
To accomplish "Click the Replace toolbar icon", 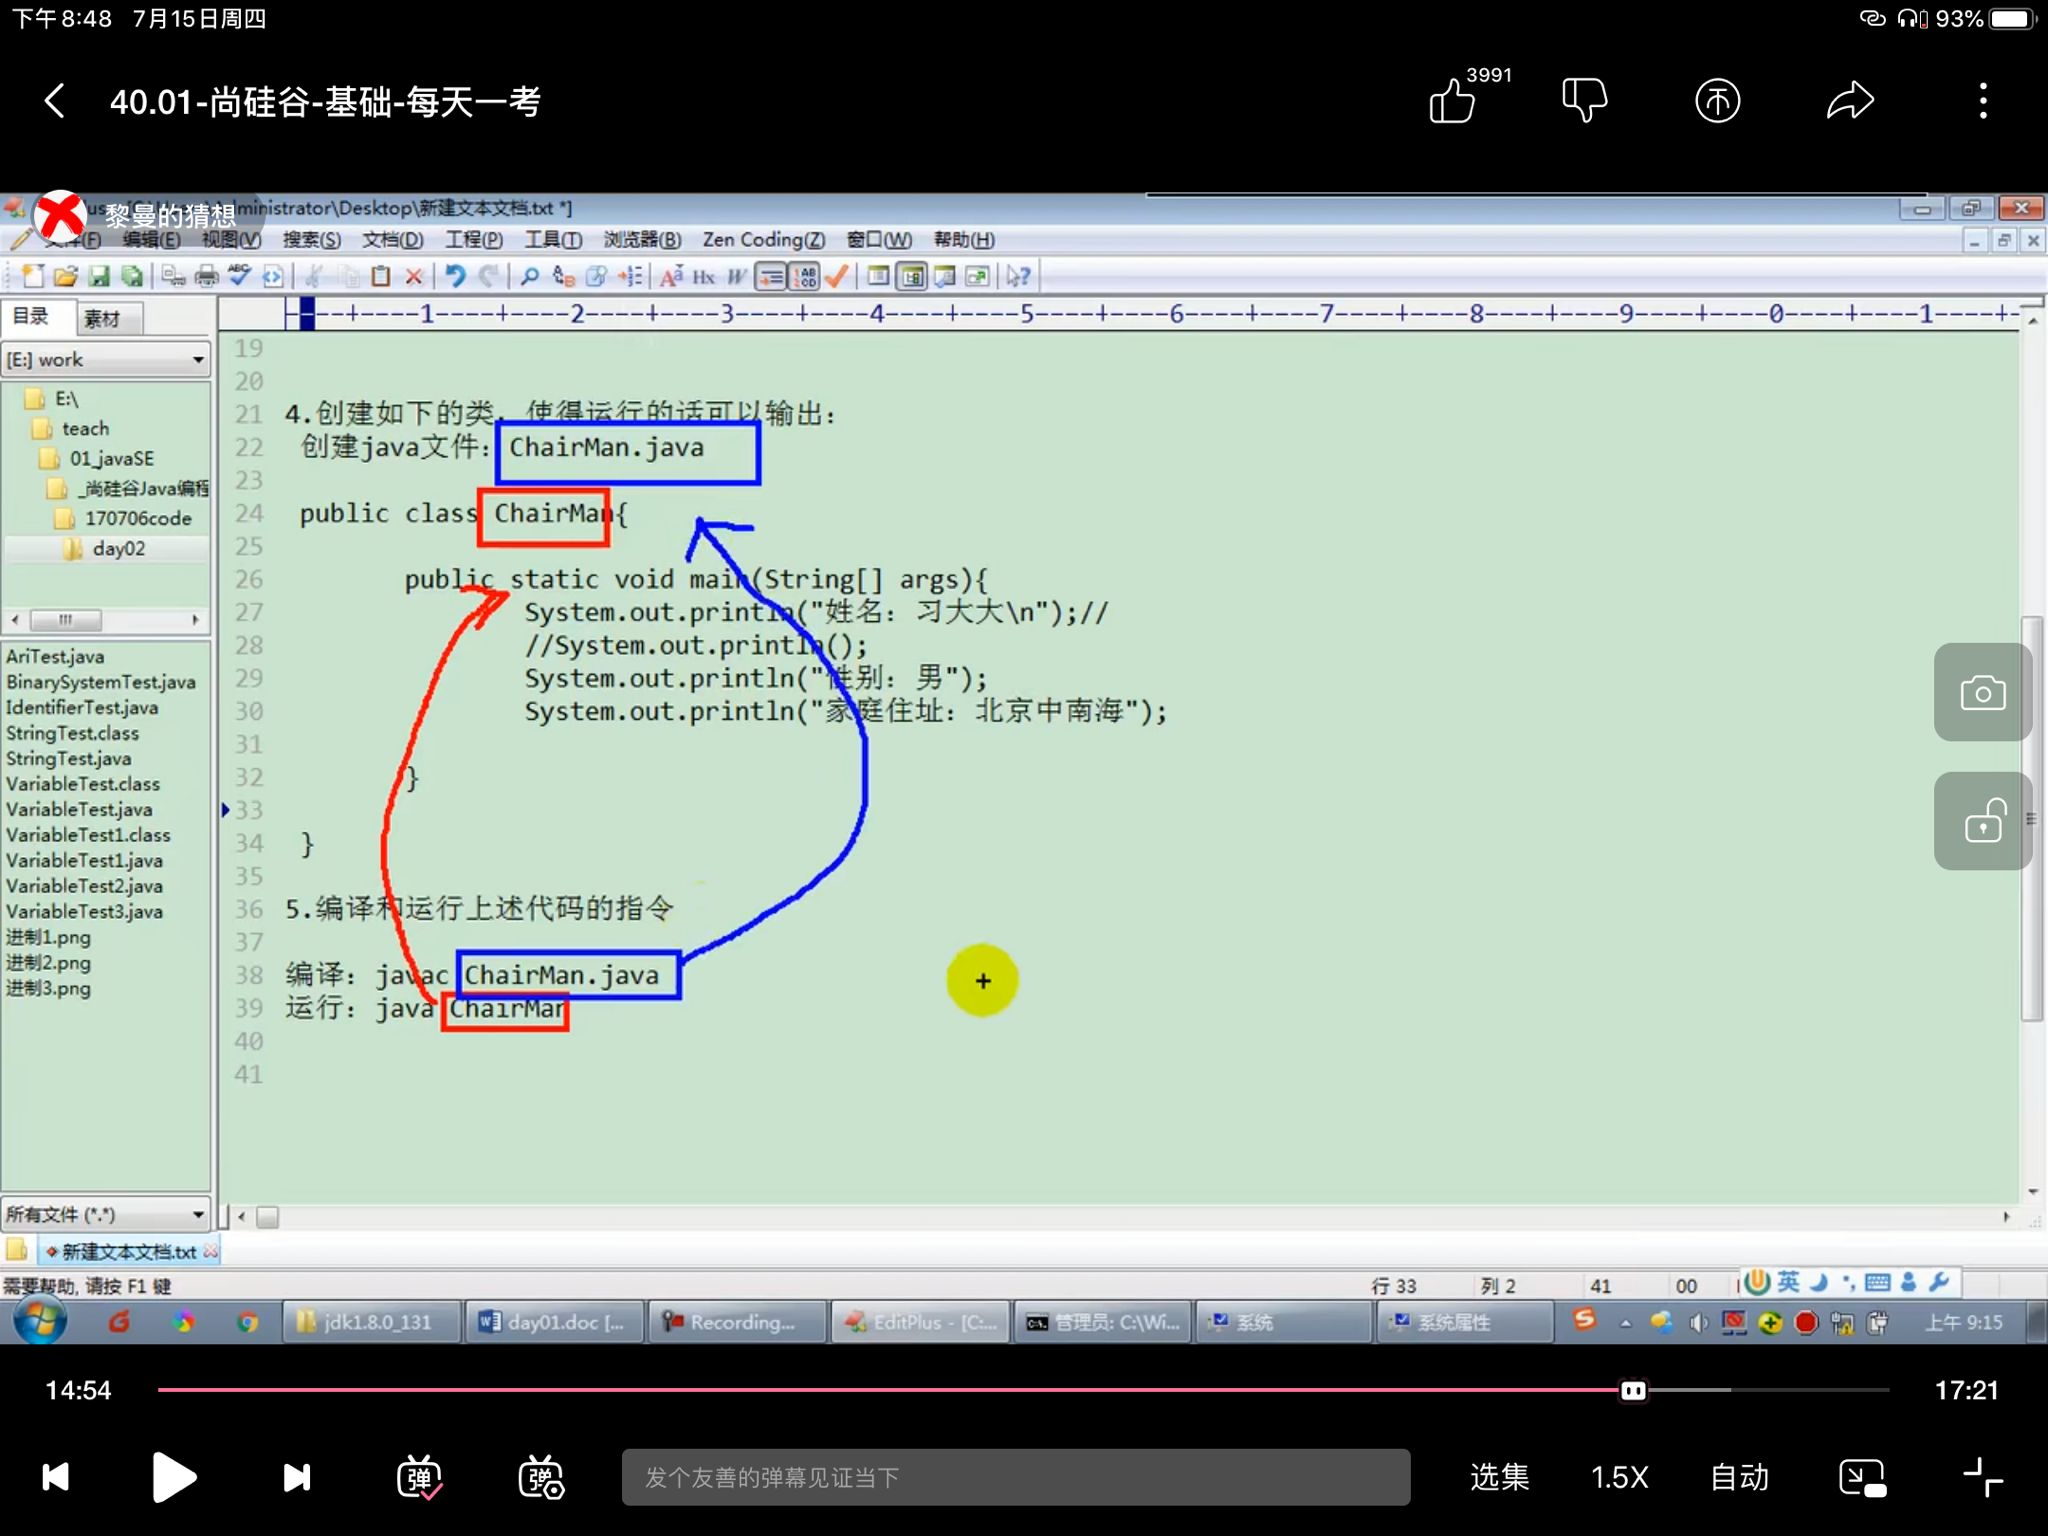I will [x=563, y=276].
